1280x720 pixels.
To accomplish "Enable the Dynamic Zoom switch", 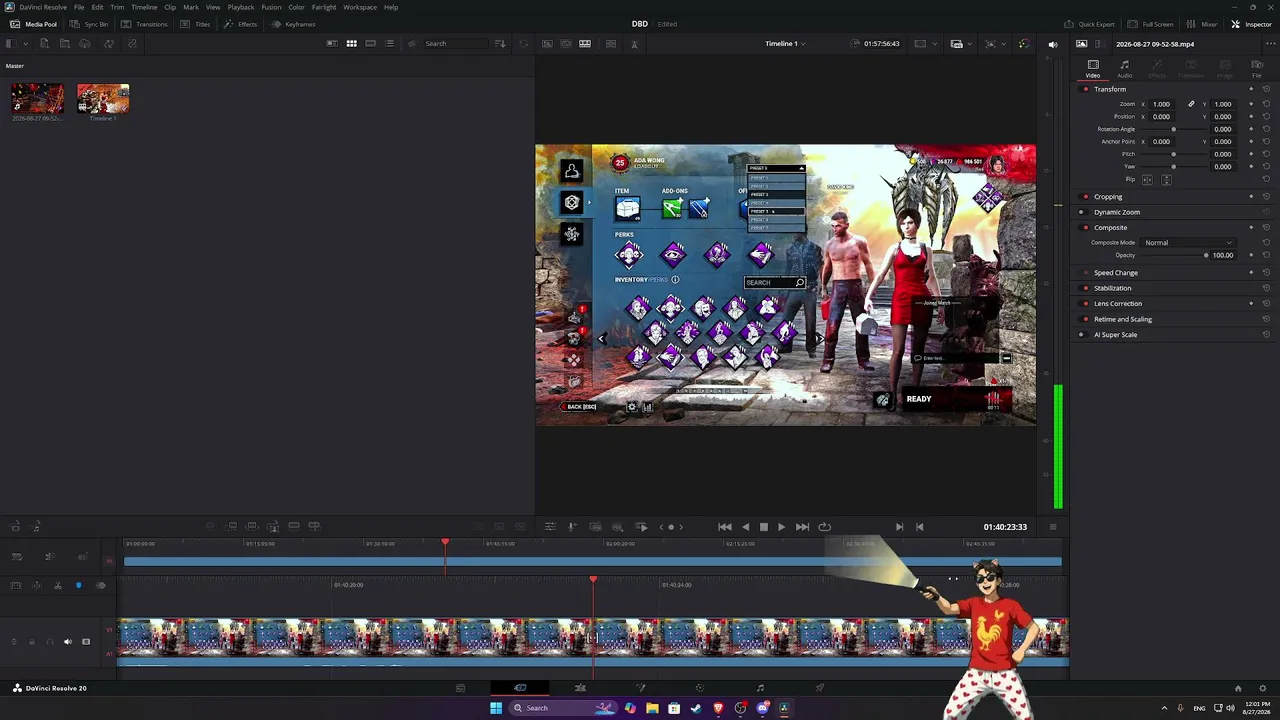I will [x=1081, y=212].
